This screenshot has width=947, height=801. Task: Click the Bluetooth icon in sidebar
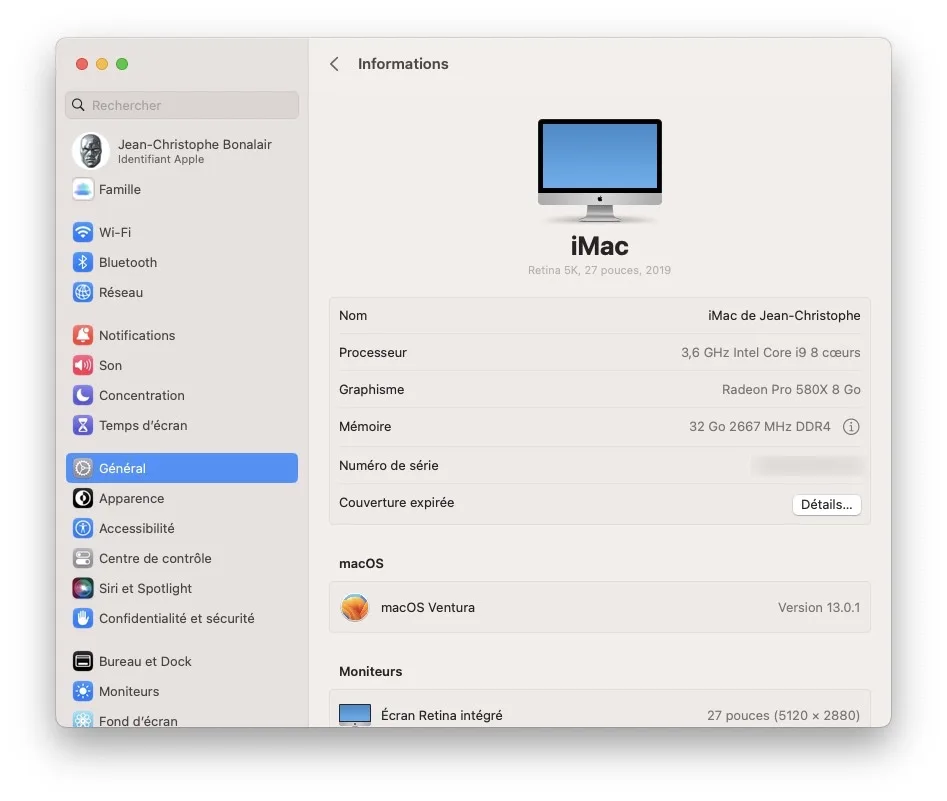[x=83, y=262]
